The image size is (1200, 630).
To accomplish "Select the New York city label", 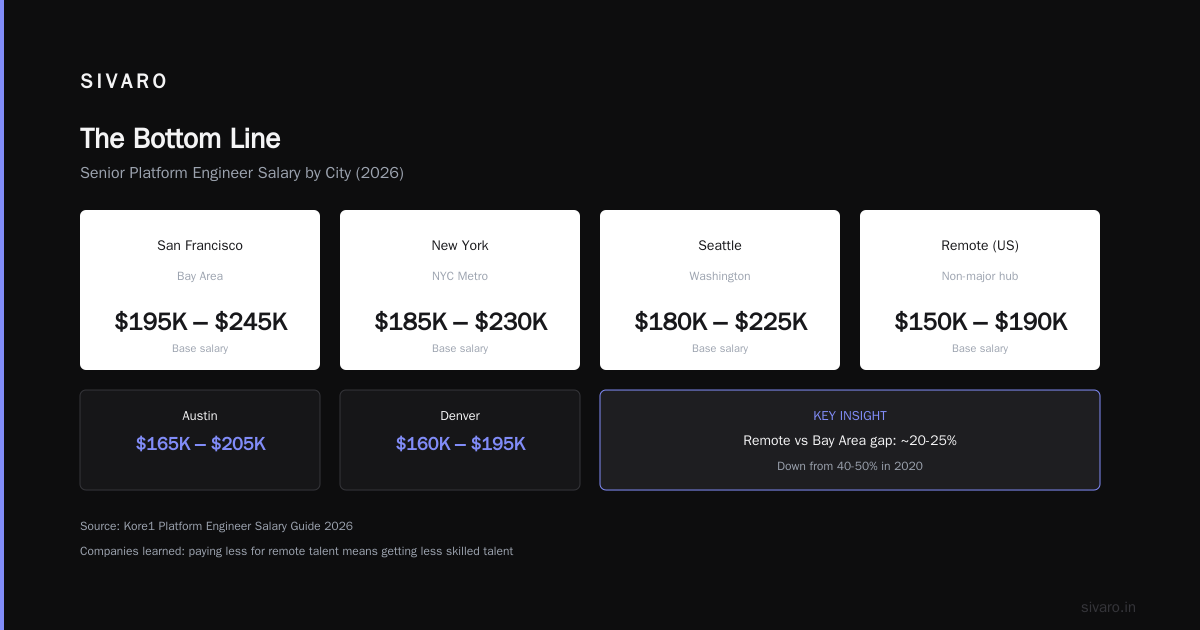I will click(x=460, y=246).
